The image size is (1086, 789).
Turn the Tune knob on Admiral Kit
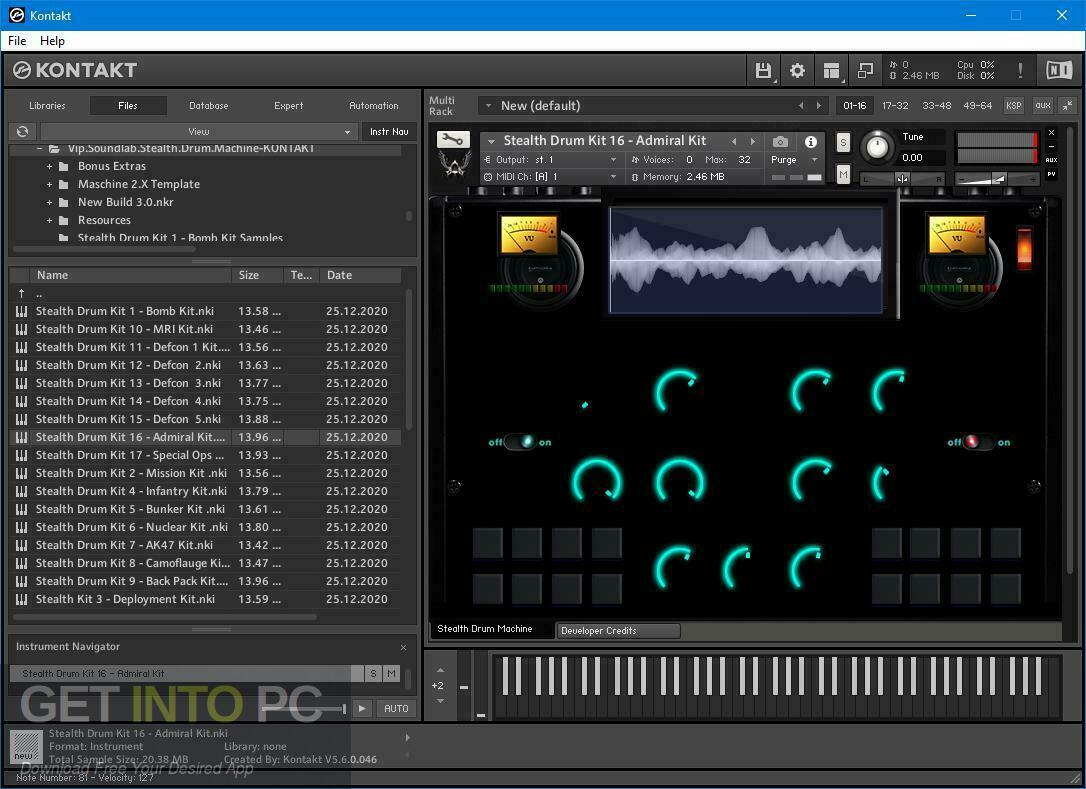877,147
